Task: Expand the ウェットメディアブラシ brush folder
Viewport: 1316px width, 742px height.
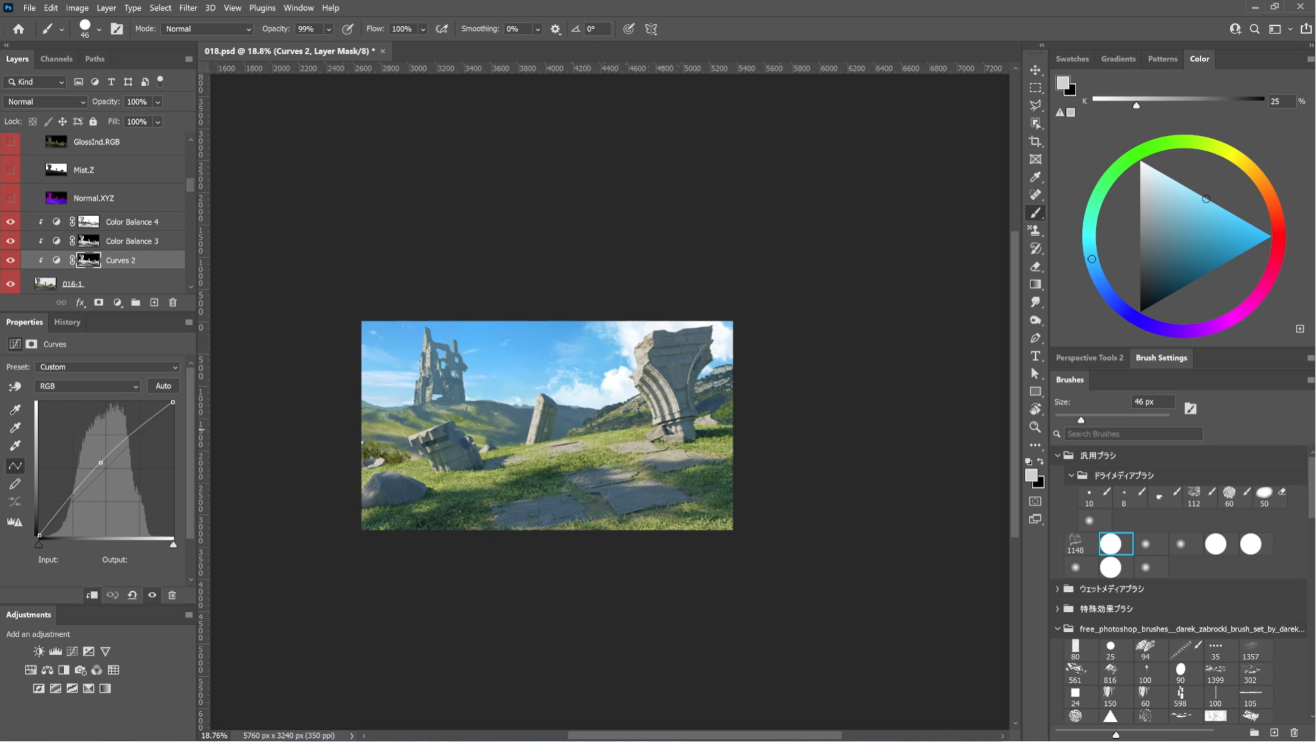Action: point(1057,589)
